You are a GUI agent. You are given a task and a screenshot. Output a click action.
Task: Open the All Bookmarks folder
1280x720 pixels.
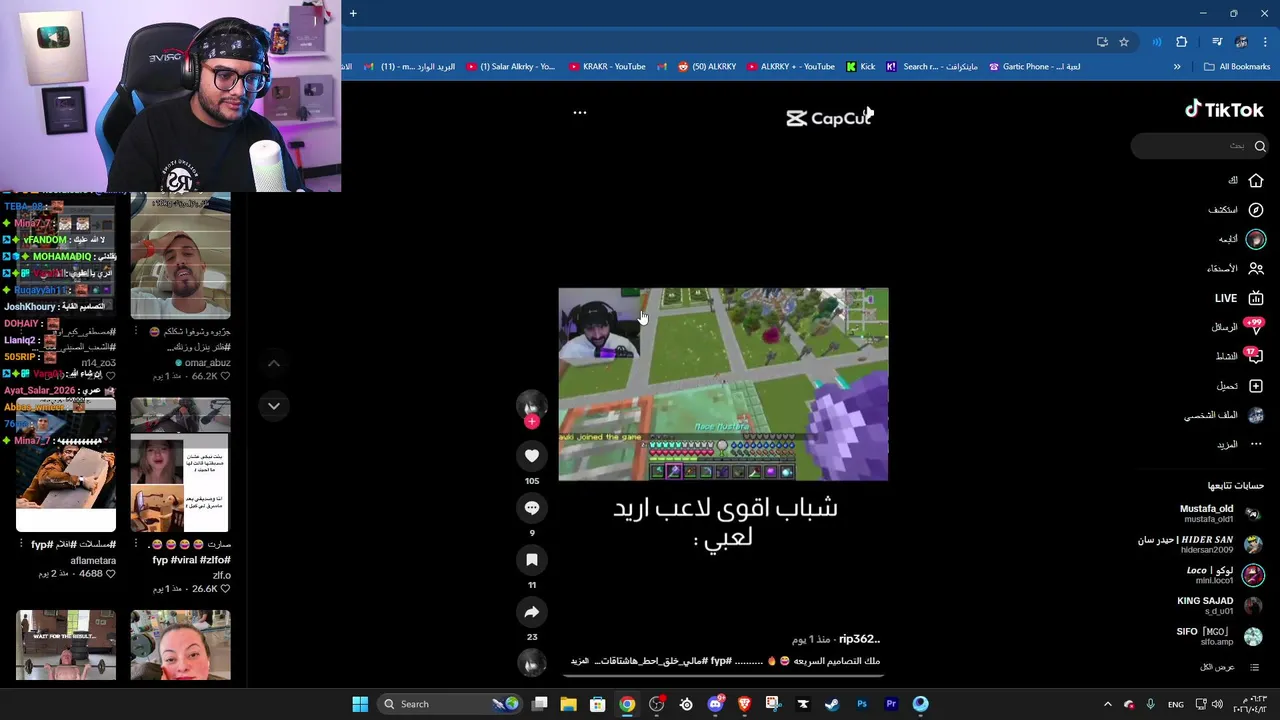[1237, 67]
